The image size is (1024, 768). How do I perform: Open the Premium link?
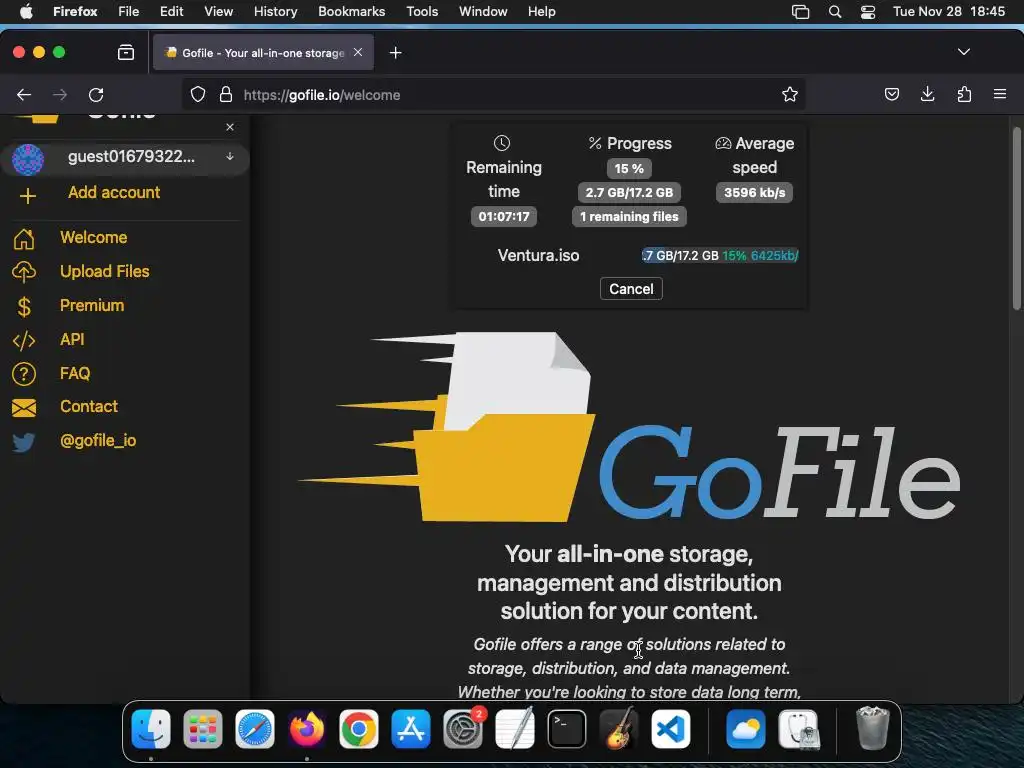pyautogui.click(x=92, y=306)
